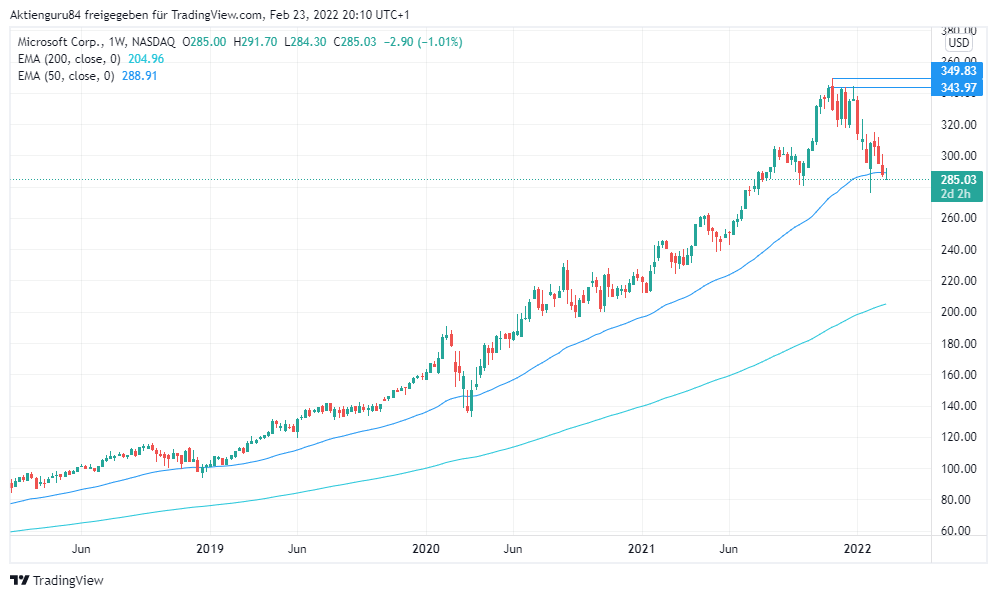The image size is (997, 598).
Task: Click the 220.00 price axis label
Action: [x=958, y=281]
